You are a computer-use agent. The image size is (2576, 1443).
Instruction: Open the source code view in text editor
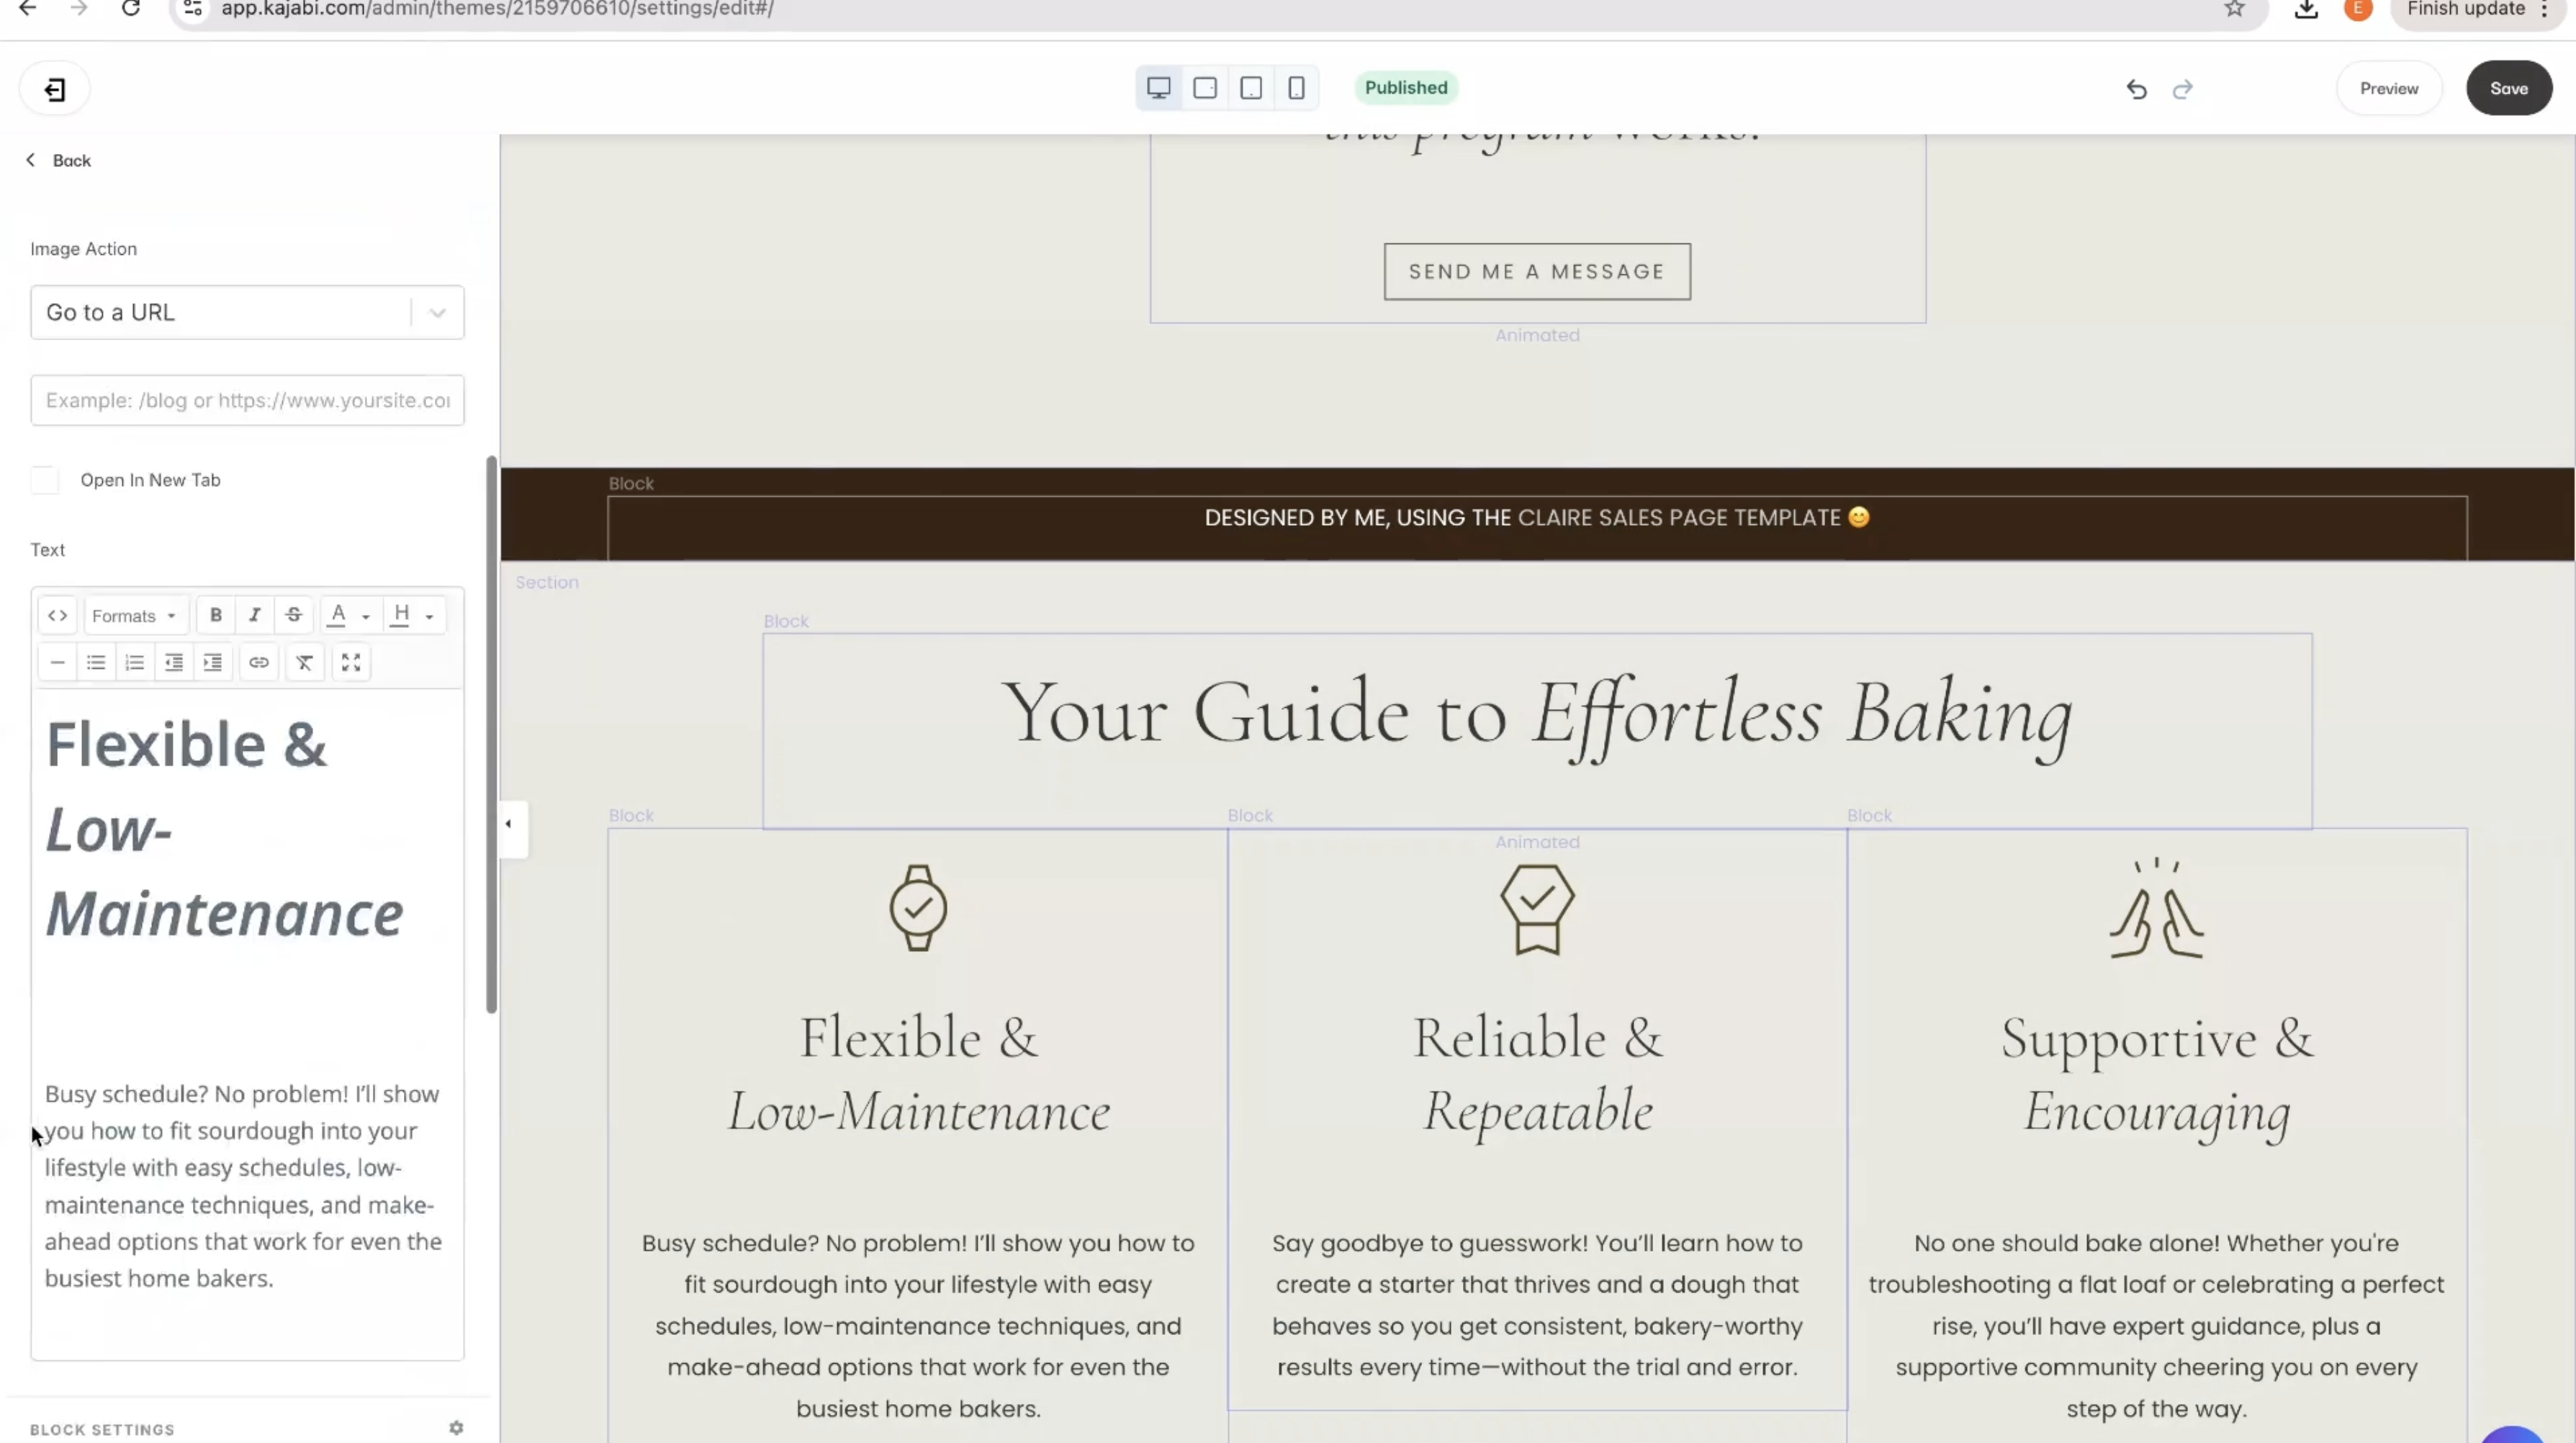click(57, 615)
